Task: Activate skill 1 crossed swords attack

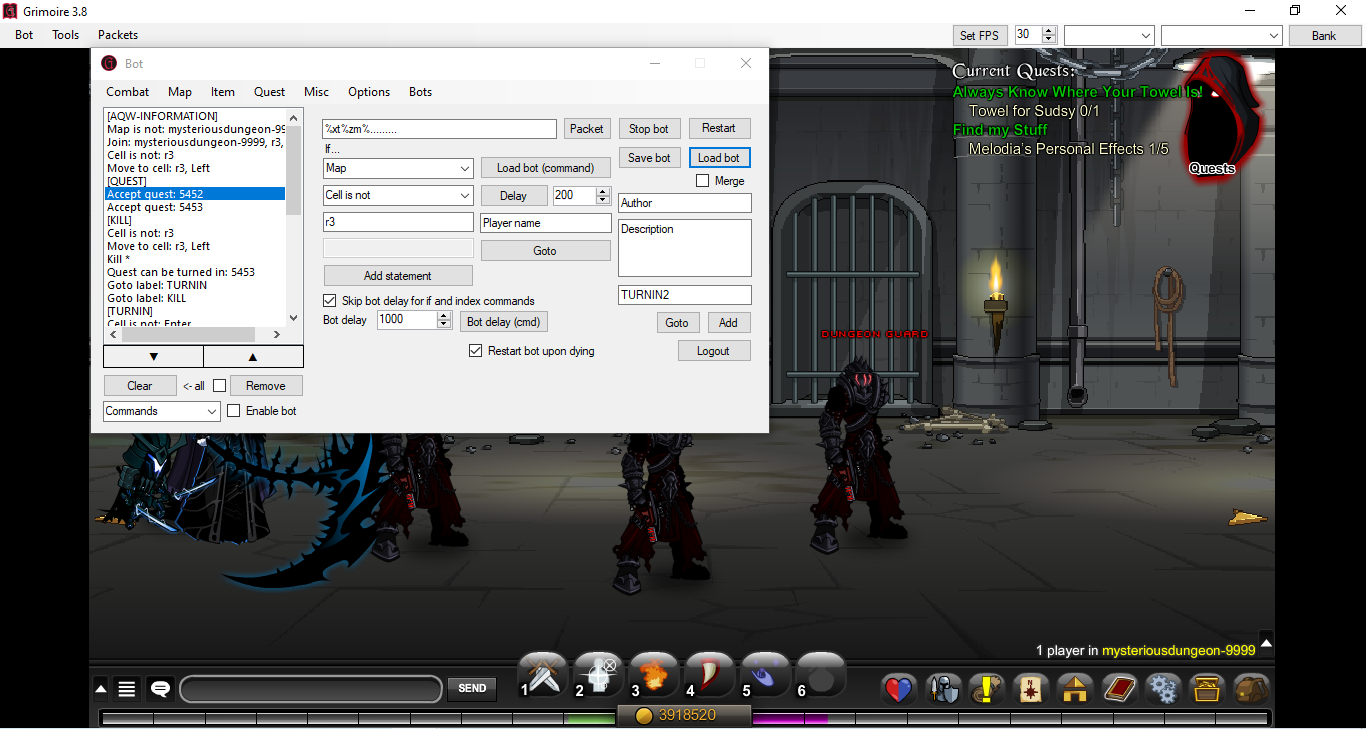Action: (x=541, y=674)
